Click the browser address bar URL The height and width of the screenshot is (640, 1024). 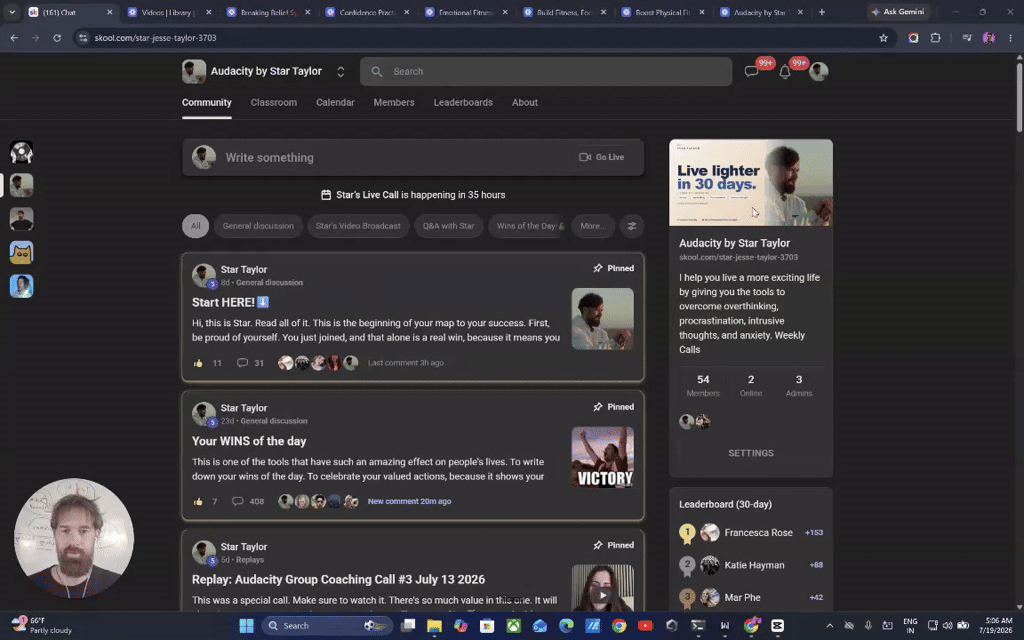click(x=155, y=38)
